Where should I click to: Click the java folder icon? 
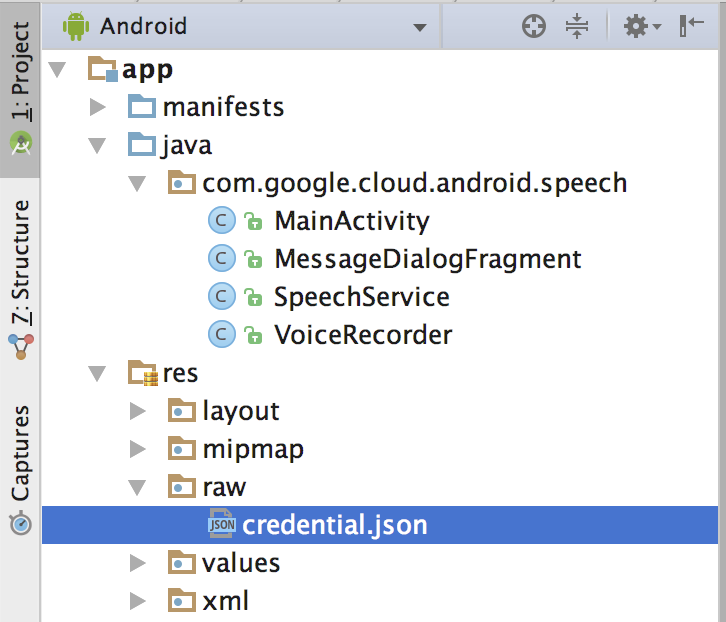tap(142, 144)
